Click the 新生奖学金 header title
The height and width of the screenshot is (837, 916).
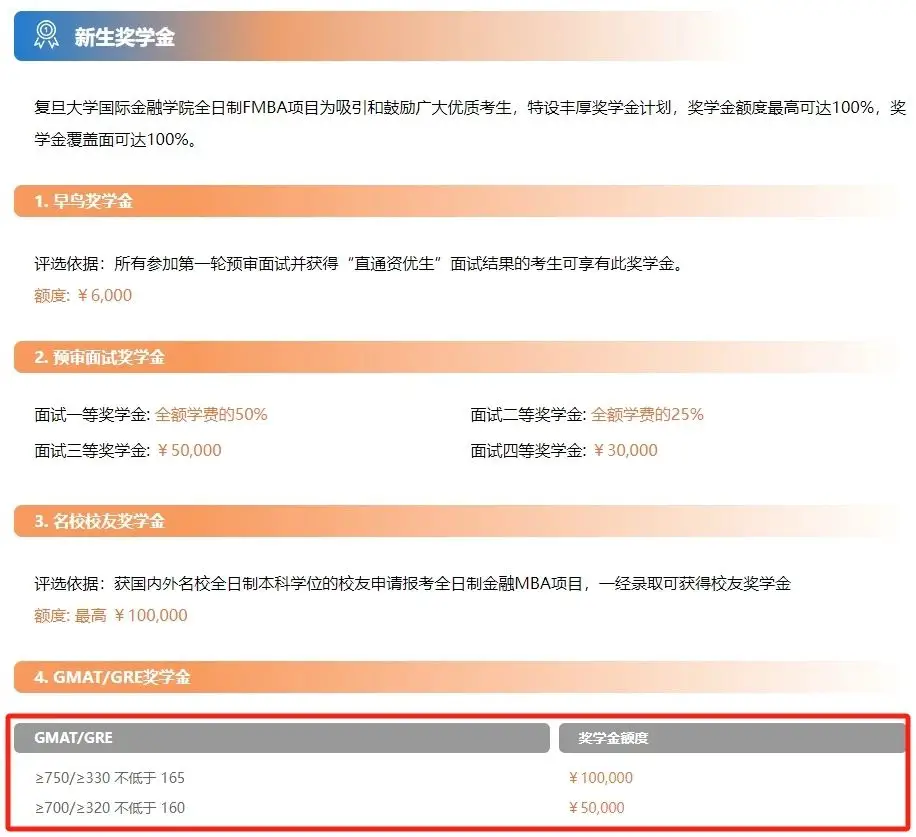(x=124, y=37)
